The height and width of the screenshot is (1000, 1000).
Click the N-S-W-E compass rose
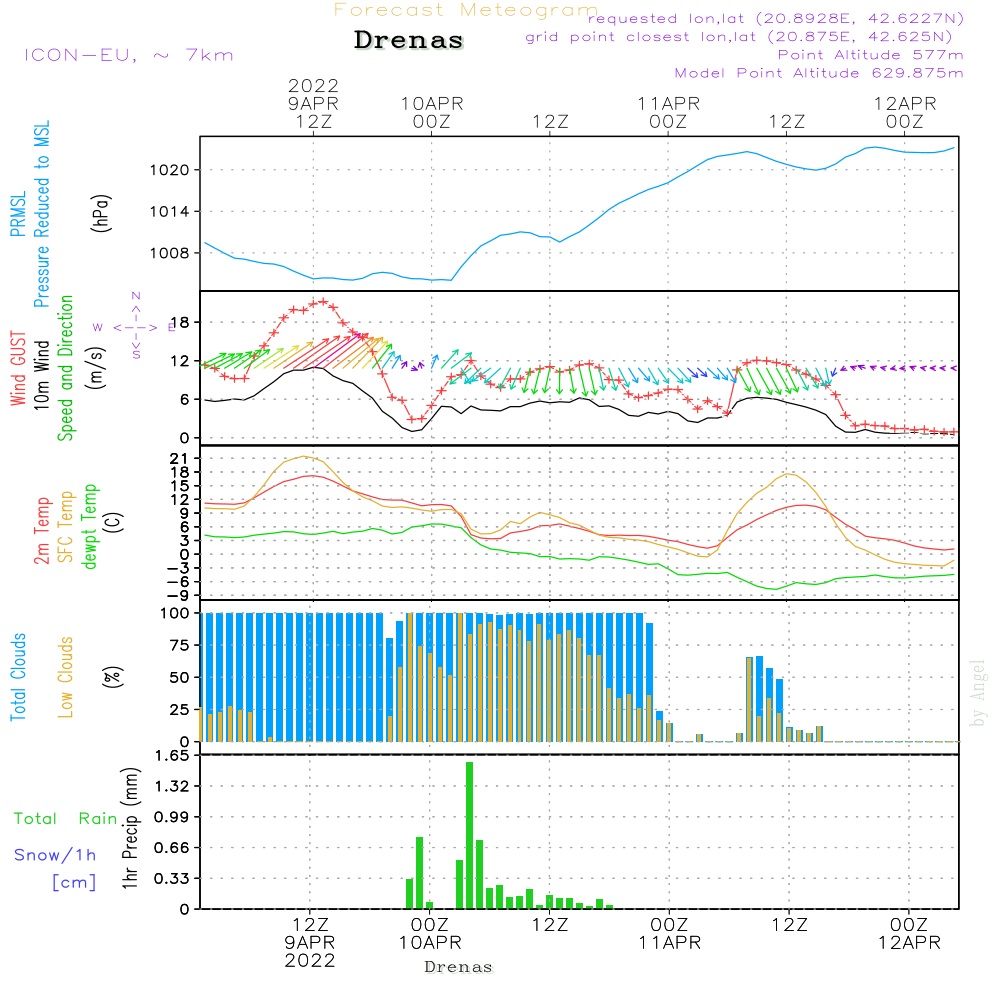[x=135, y=327]
